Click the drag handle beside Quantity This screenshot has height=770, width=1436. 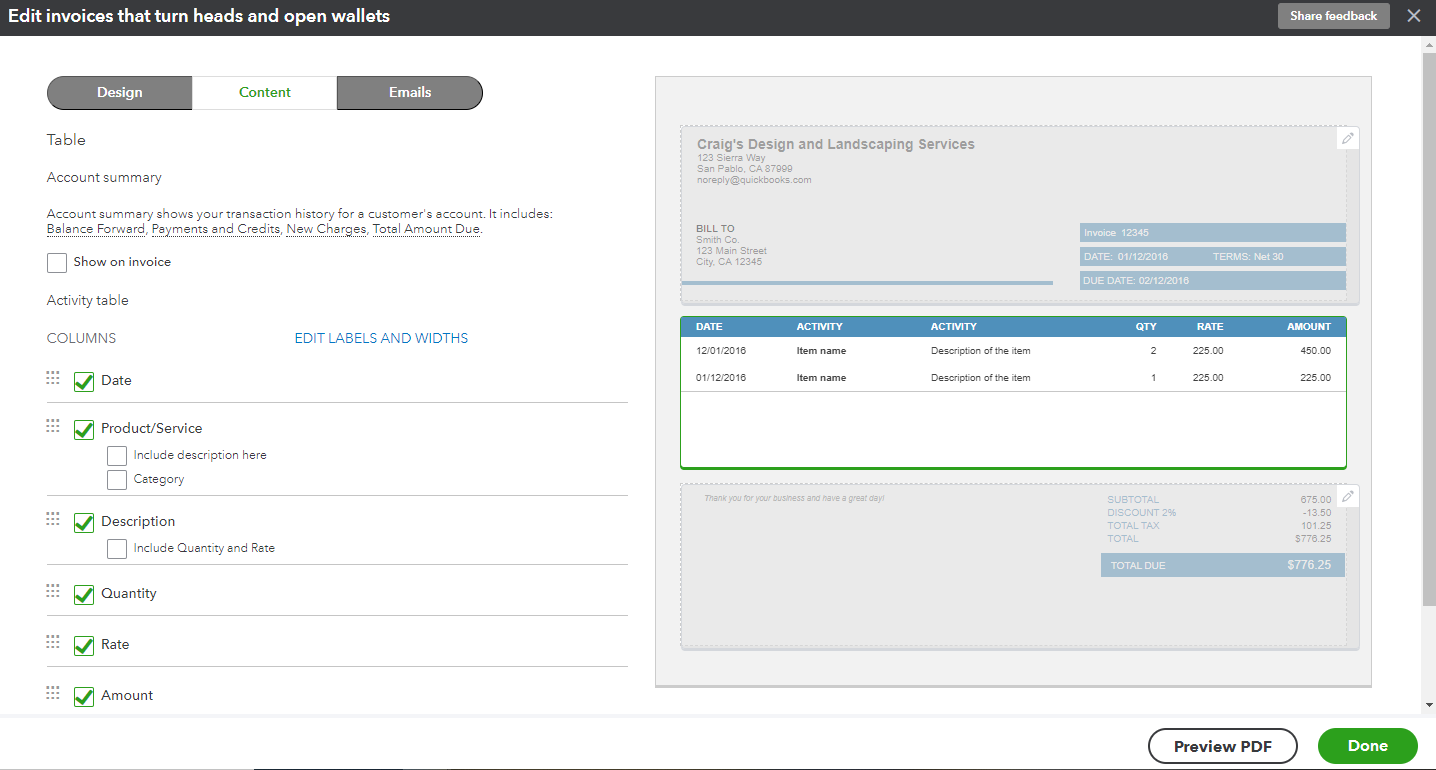coord(52,591)
